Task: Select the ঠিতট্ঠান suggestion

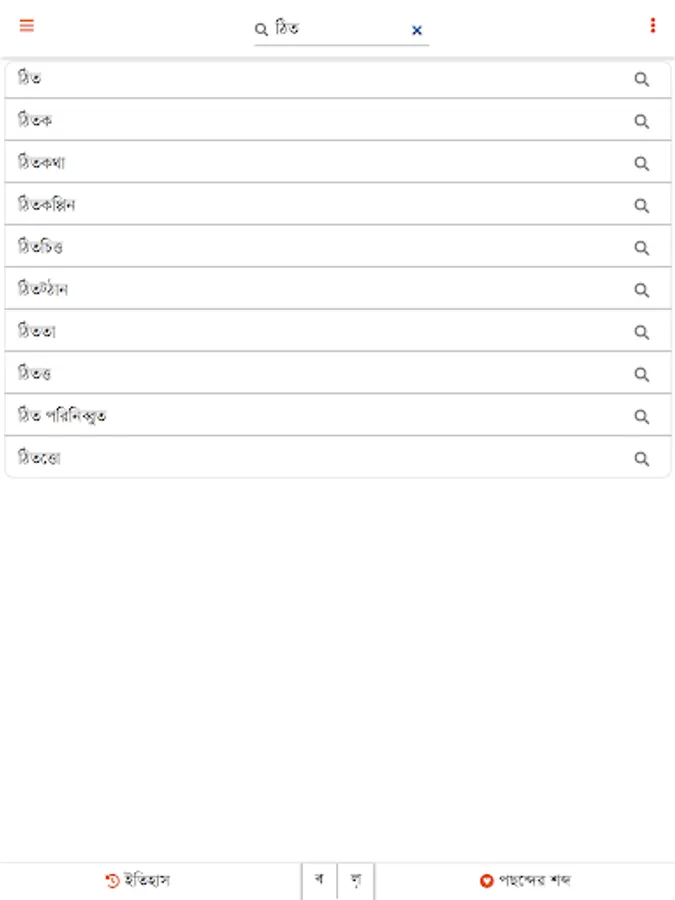Action: coord(300,290)
